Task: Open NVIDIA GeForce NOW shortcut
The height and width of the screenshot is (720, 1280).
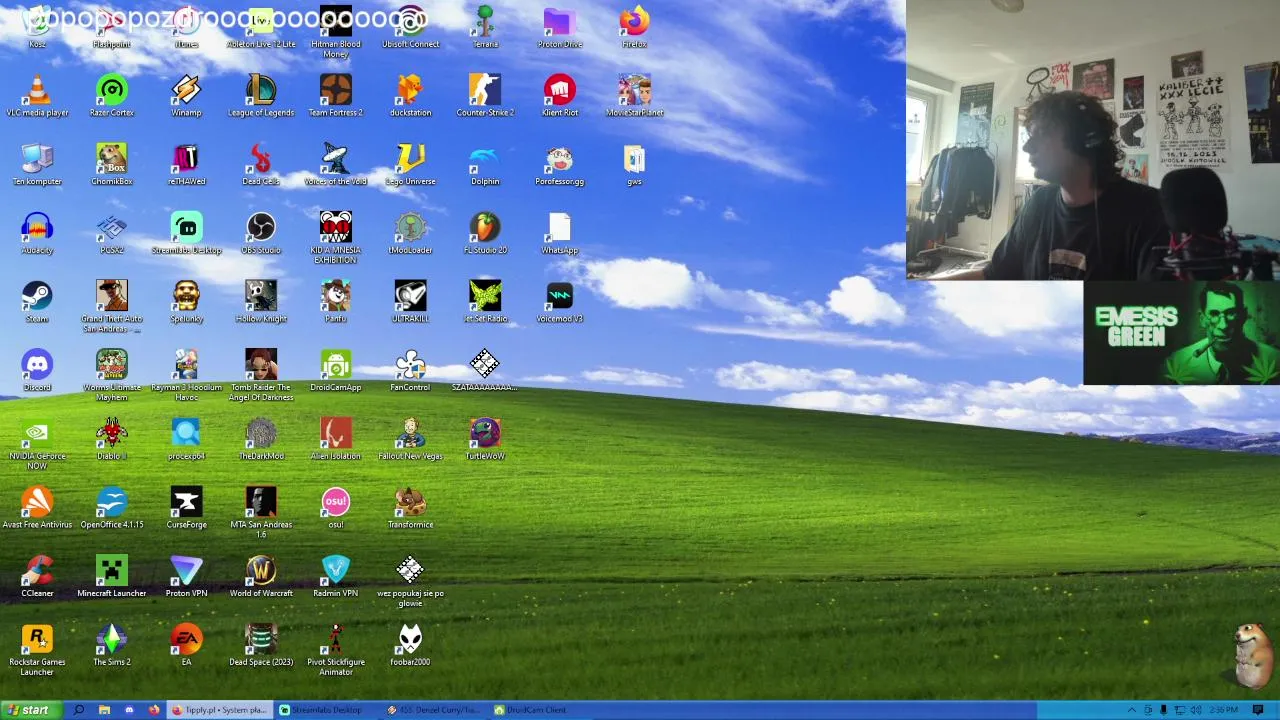Action: tap(37, 445)
